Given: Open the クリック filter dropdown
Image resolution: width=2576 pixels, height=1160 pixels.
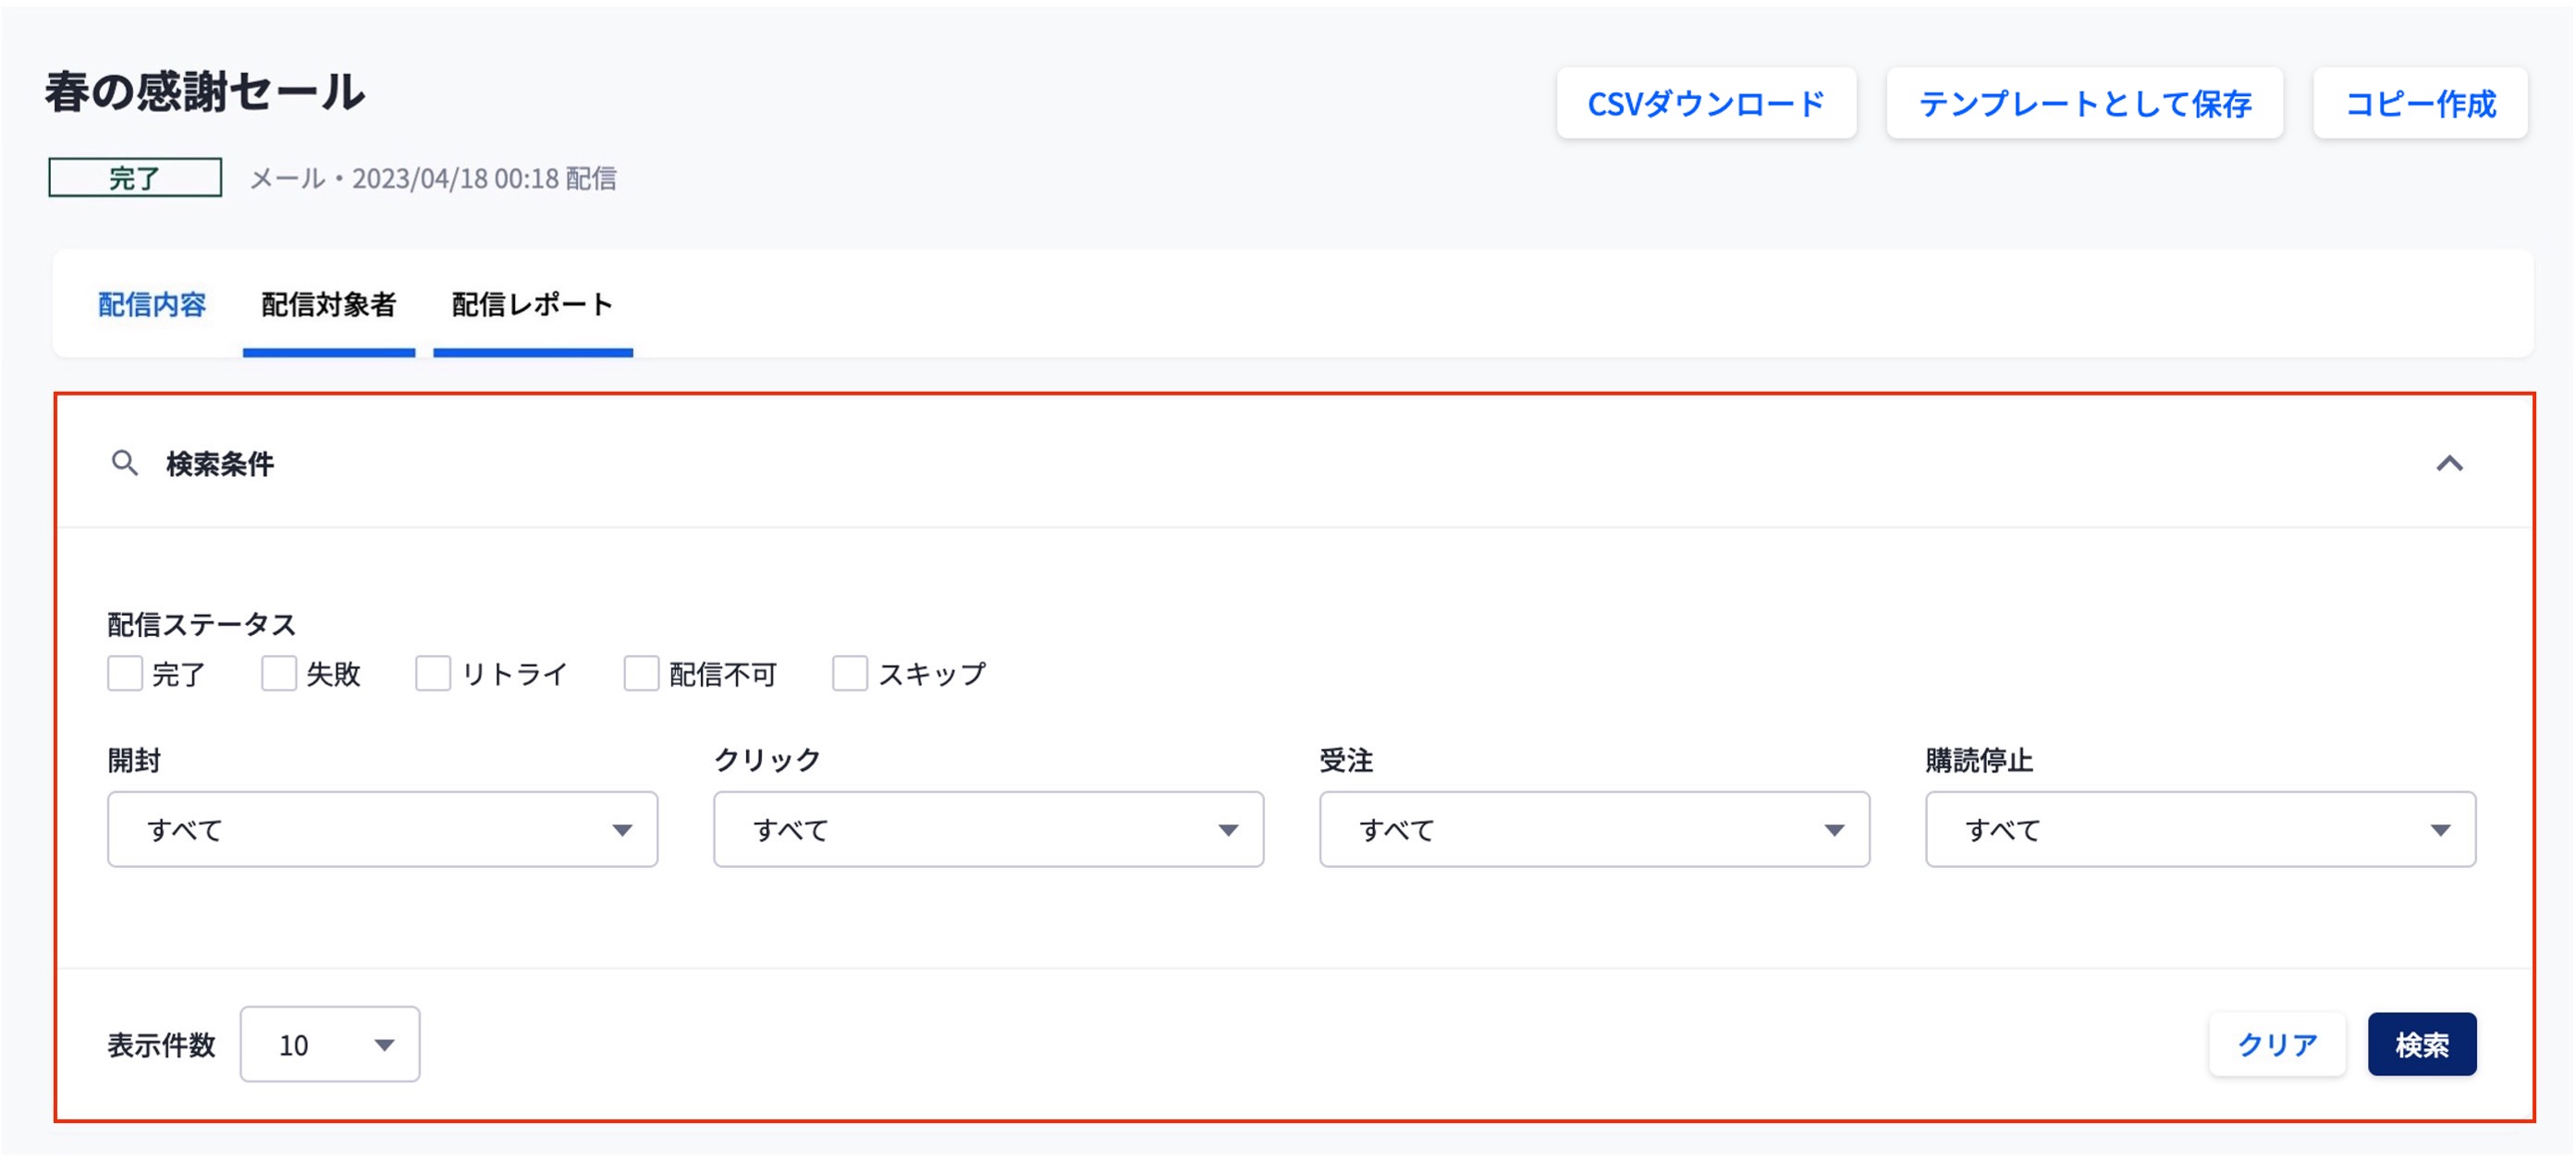Looking at the screenshot, I should 988,829.
